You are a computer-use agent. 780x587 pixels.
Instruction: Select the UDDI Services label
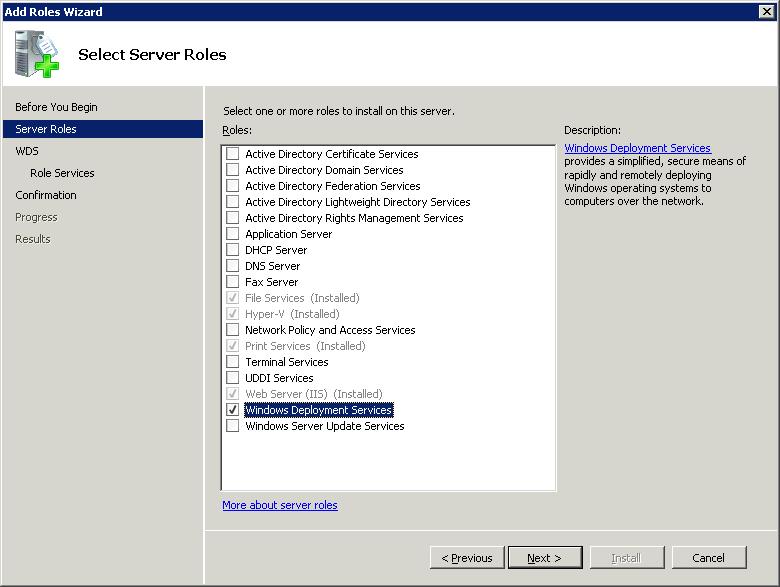pyautogui.click(x=279, y=378)
